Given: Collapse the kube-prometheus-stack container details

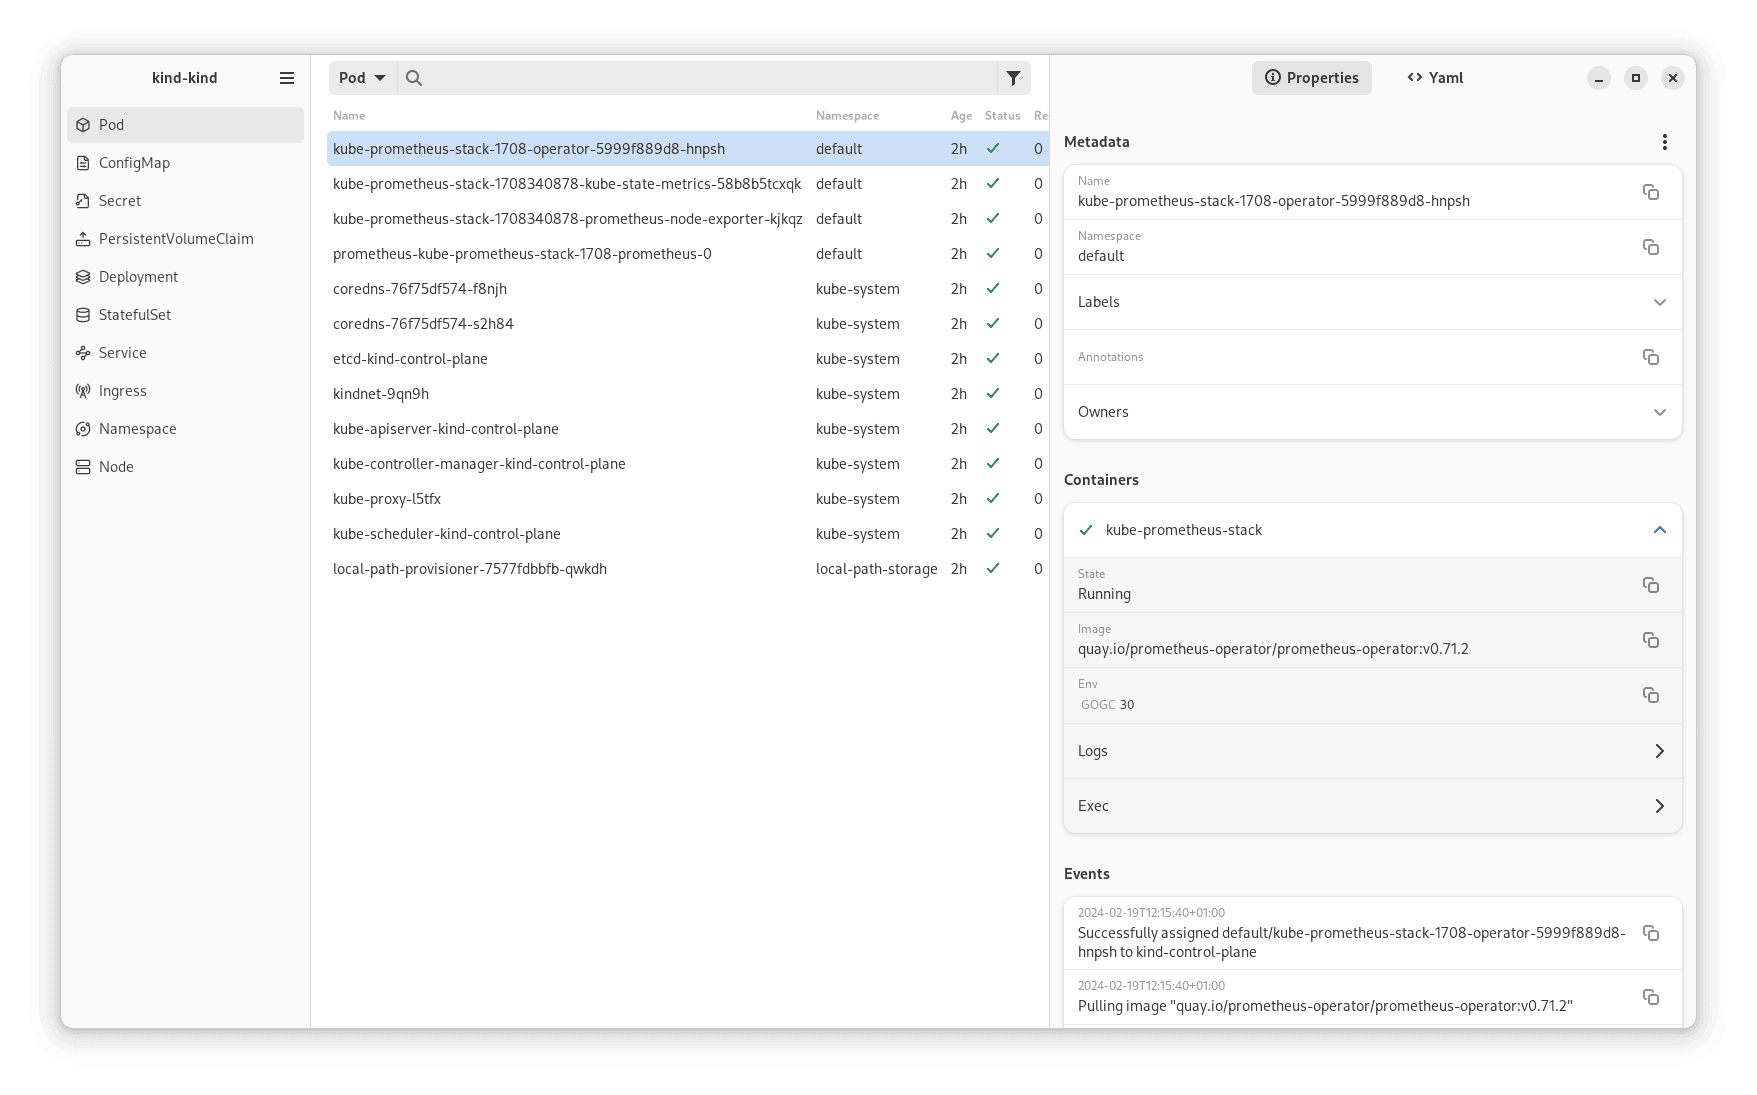Looking at the screenshot, I should (x=1660, y=529).
